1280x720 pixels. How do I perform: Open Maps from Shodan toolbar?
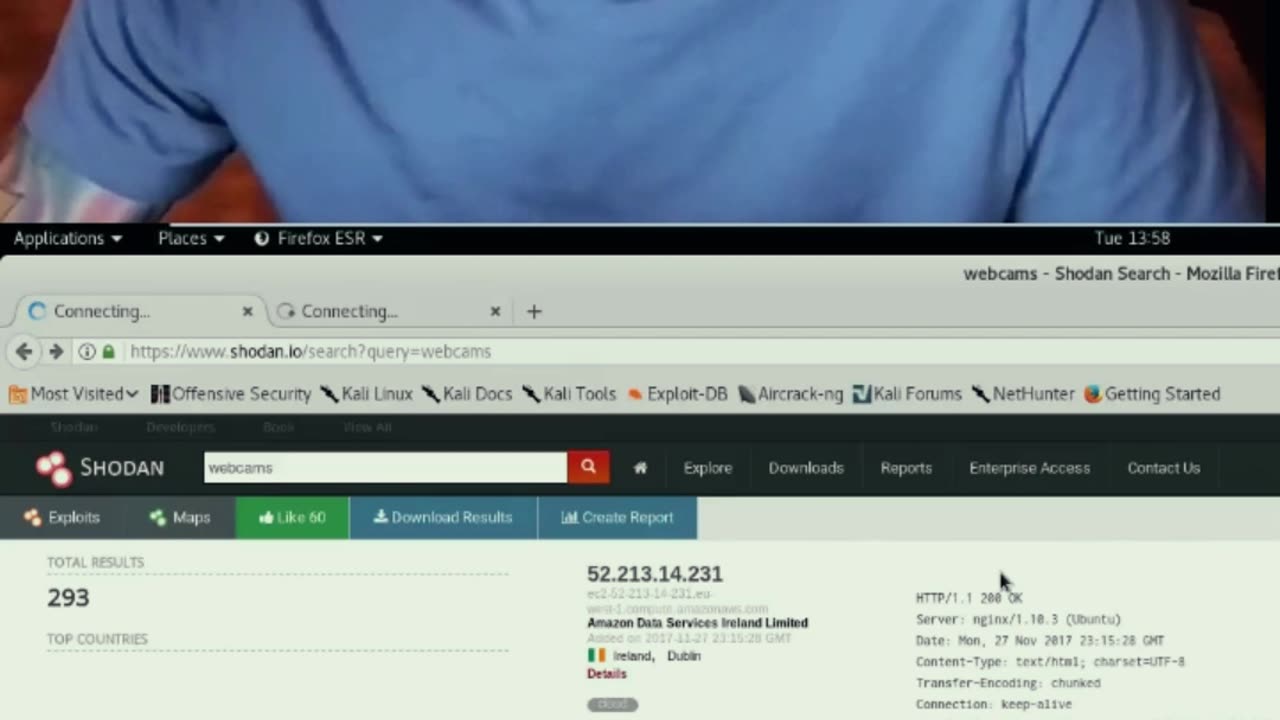pyautogui.click(x=180, y=517)
